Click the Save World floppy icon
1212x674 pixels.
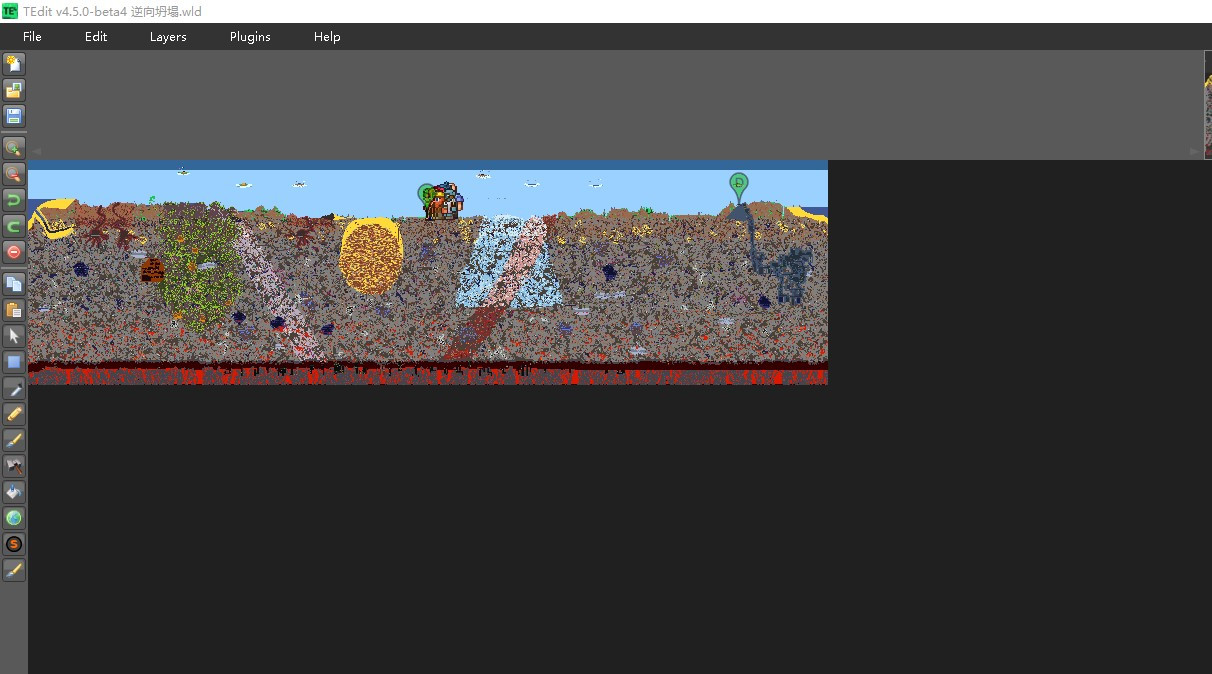[x=14, y=116]
